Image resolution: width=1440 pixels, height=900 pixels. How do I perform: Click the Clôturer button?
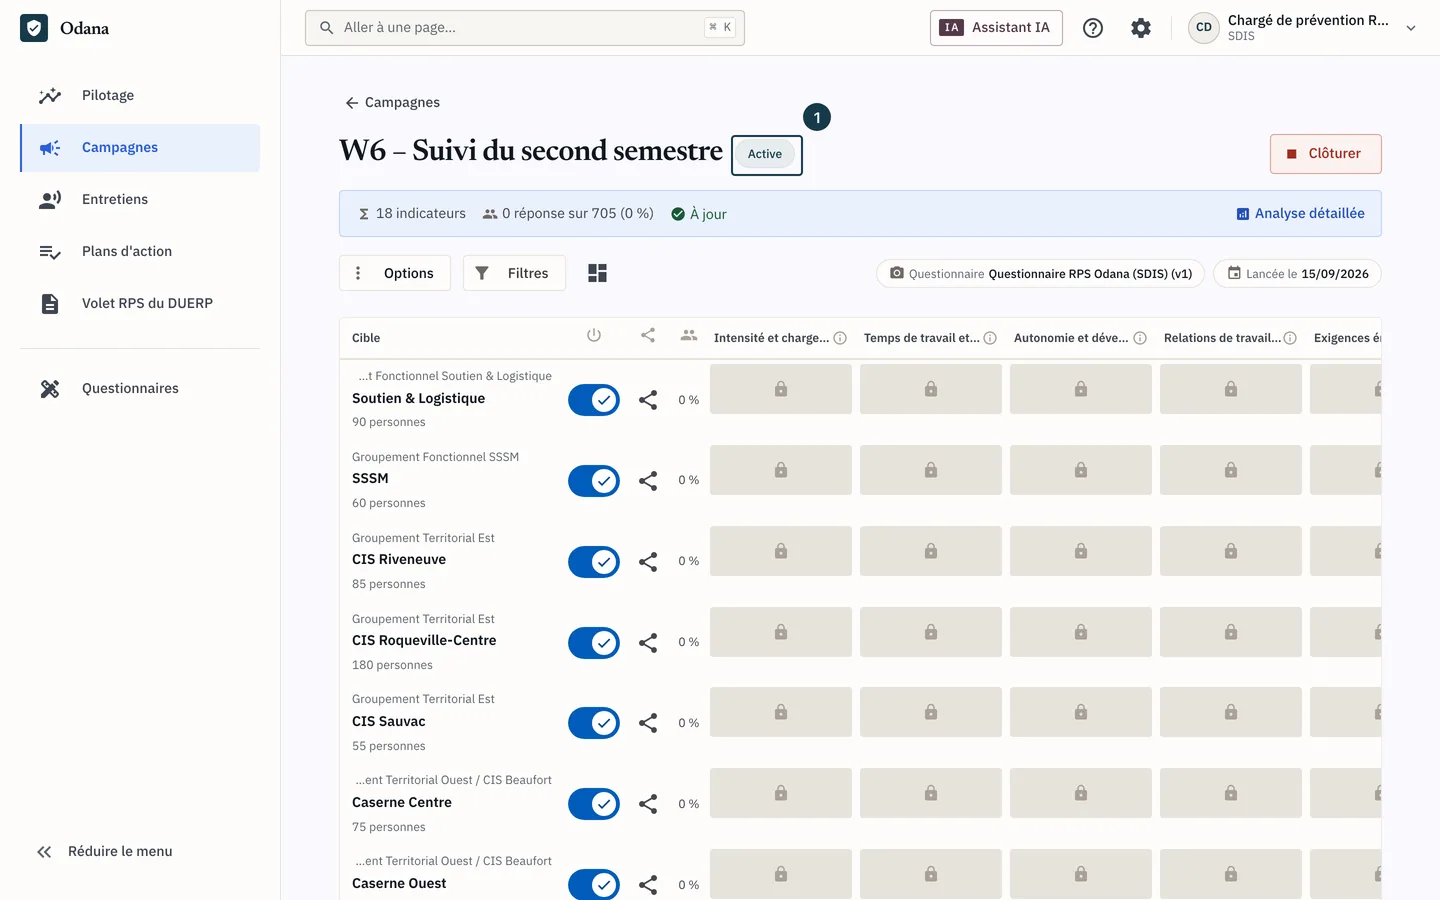tap(1326, 154)
